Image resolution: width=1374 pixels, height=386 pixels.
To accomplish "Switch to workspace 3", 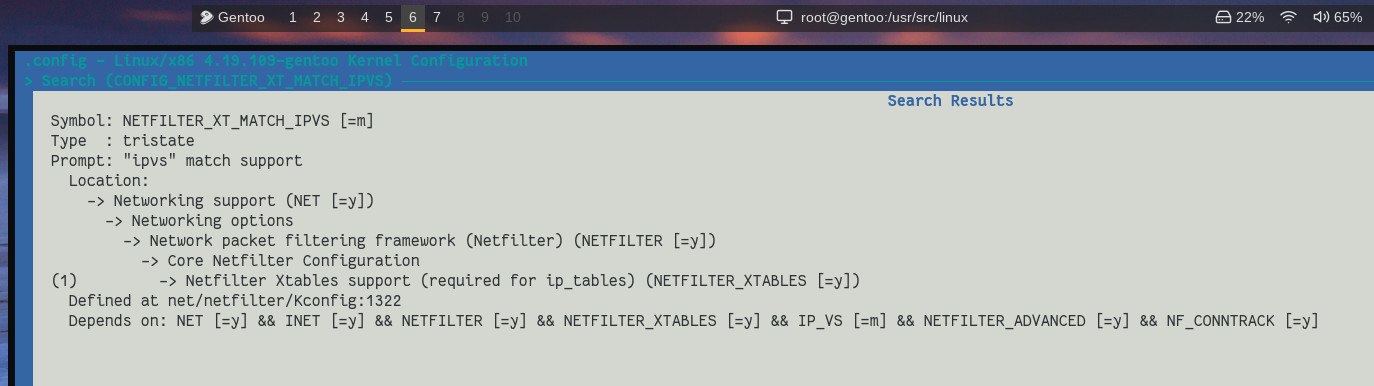I will [340, 17].
